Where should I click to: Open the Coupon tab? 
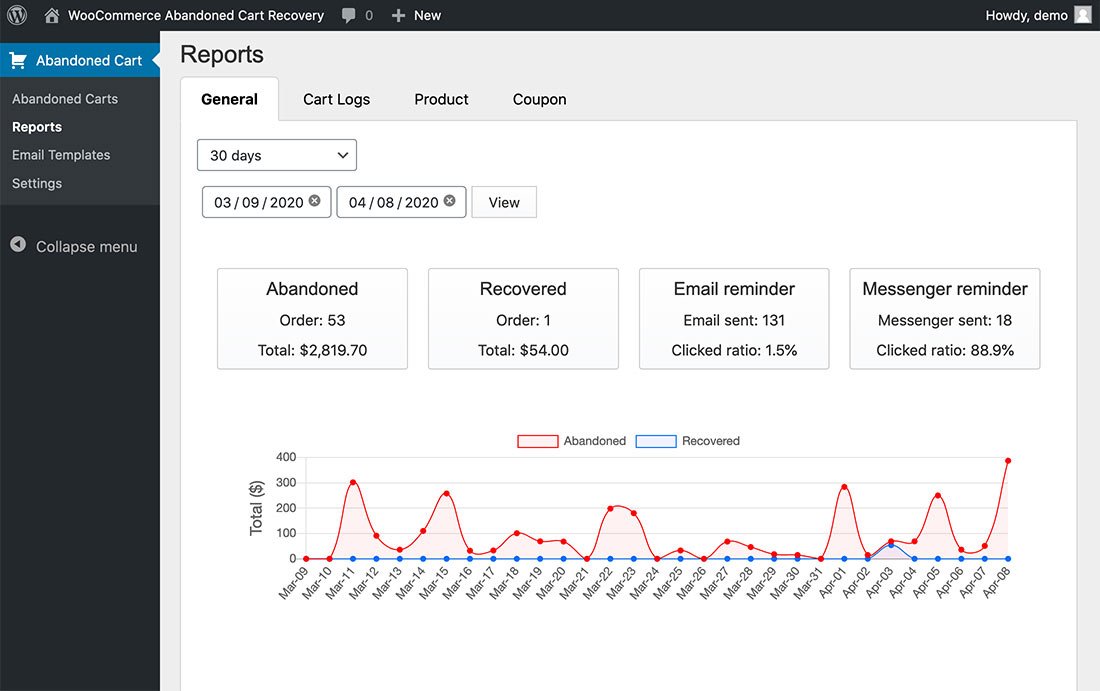click(539, 100)
